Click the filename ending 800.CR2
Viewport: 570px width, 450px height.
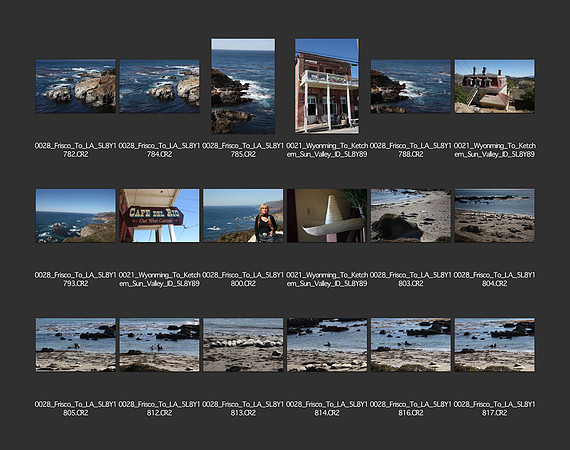(x=243, y=279)
